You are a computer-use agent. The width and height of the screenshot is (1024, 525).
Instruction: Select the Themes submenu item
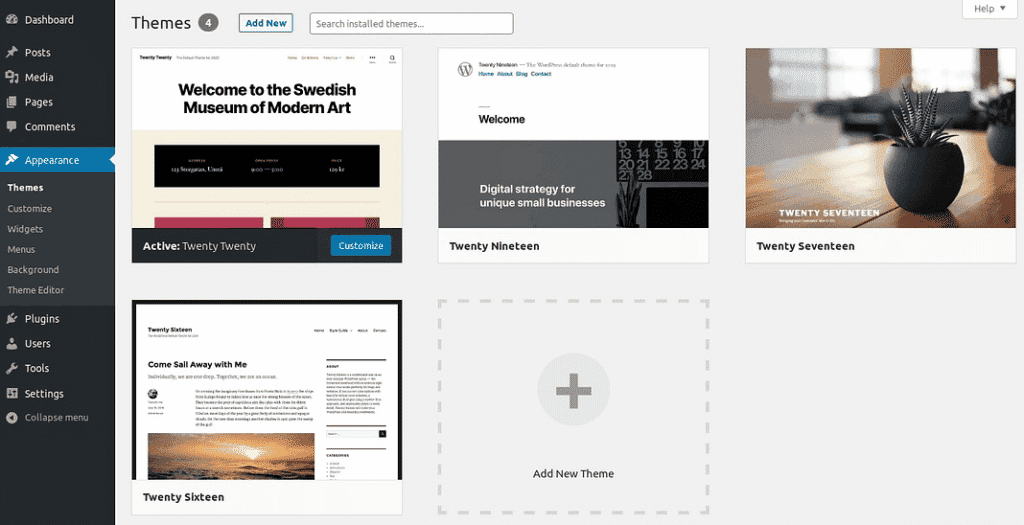[25, 187]
